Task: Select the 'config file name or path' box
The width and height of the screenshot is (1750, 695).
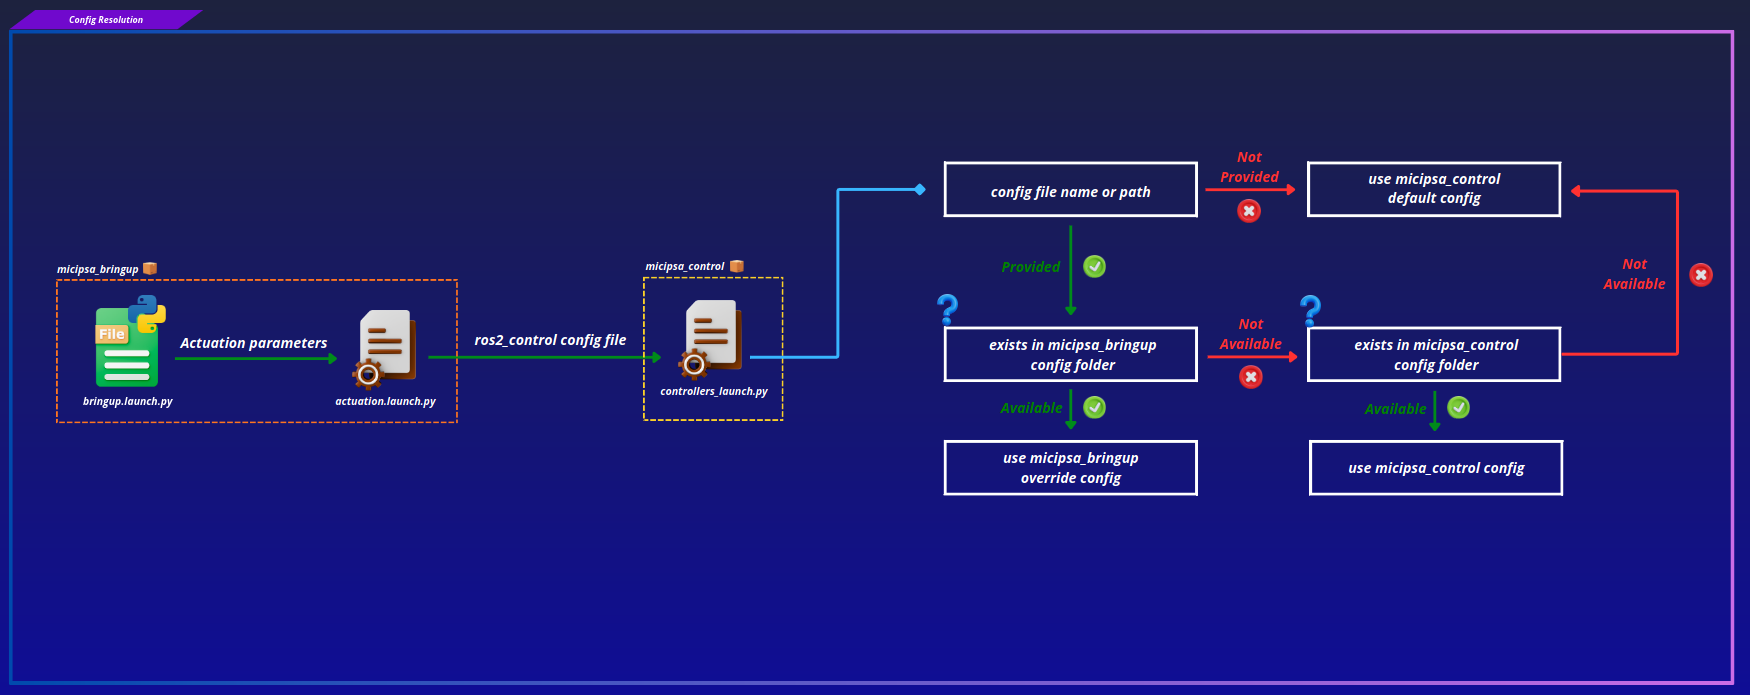Action: click(x=1071, y=190)
